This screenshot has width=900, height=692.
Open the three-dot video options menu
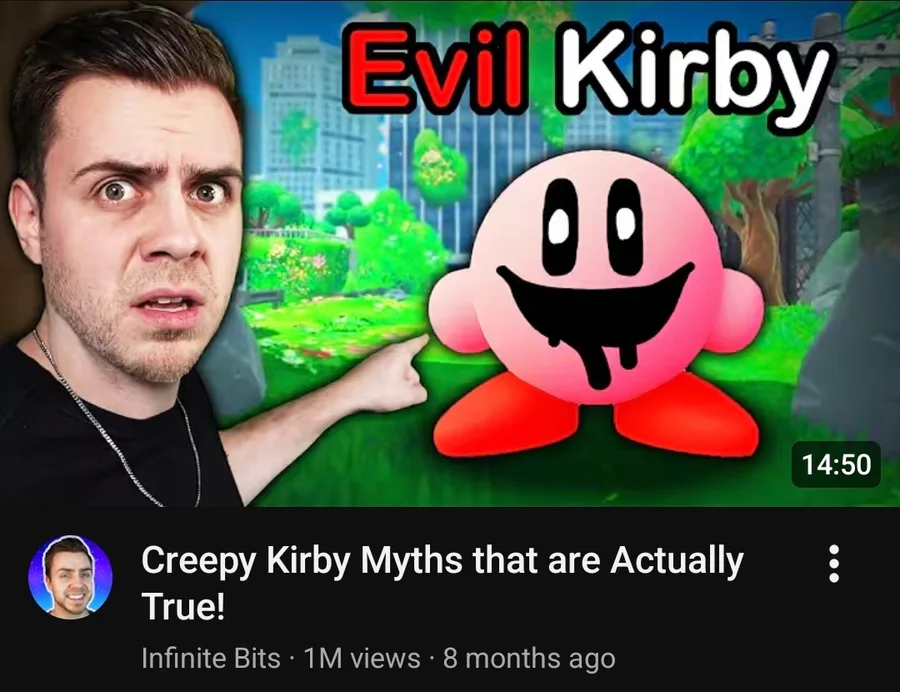point(834,563)
